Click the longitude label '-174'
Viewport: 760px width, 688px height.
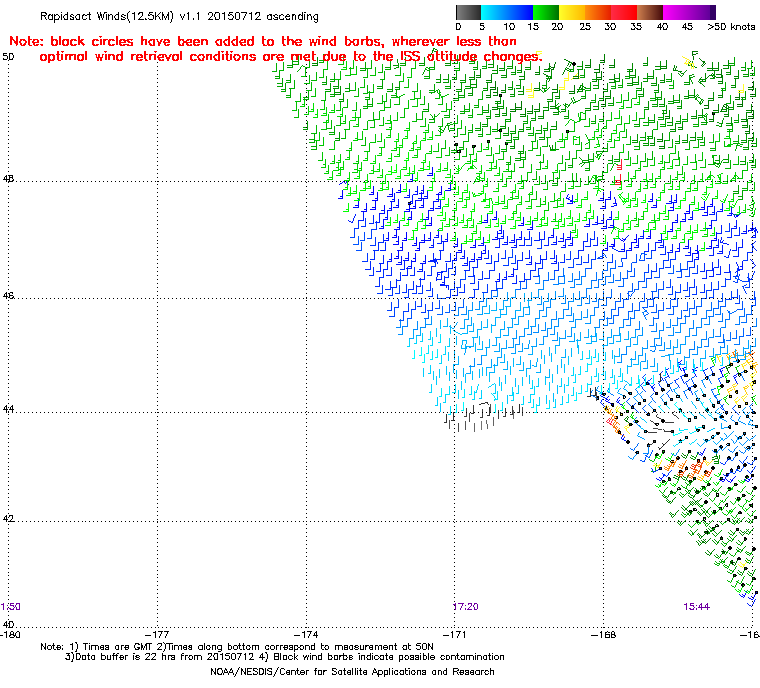tap(306, 634)
